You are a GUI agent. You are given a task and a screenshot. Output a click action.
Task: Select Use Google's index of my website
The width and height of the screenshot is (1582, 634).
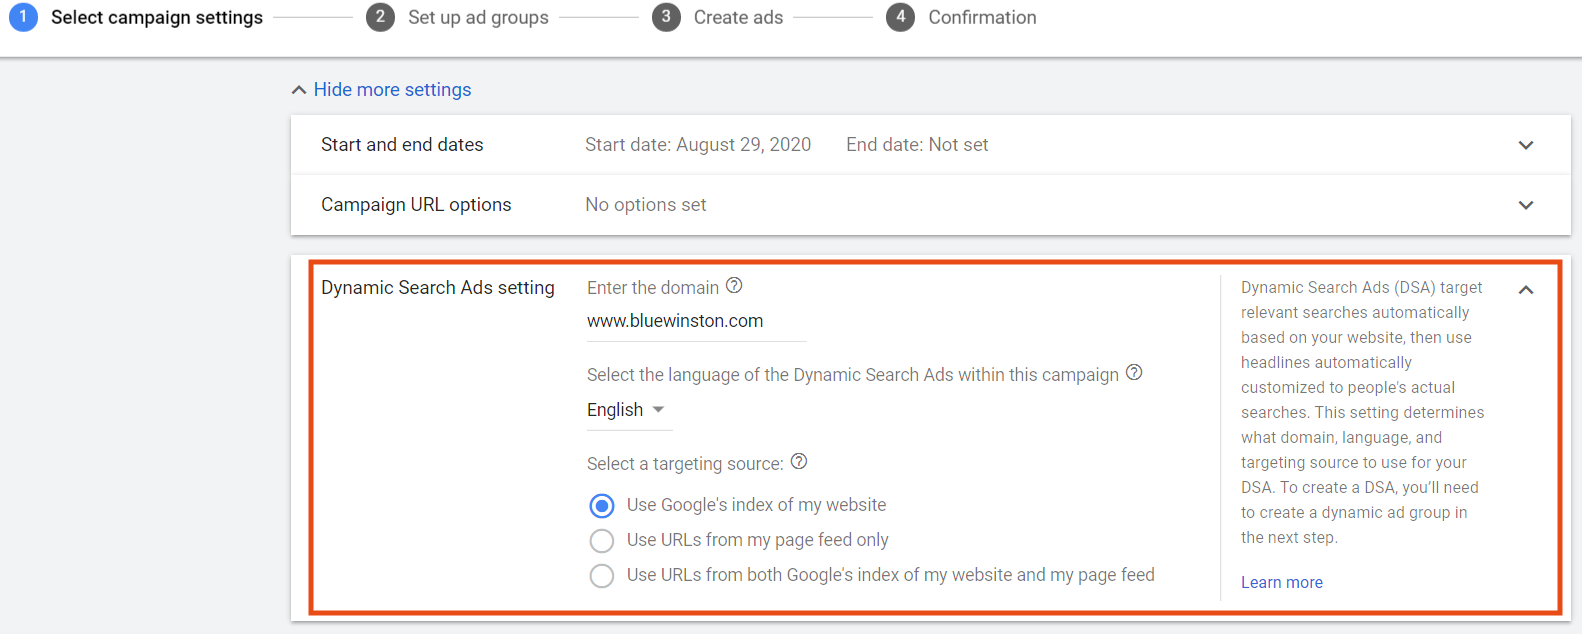point(602,505)
